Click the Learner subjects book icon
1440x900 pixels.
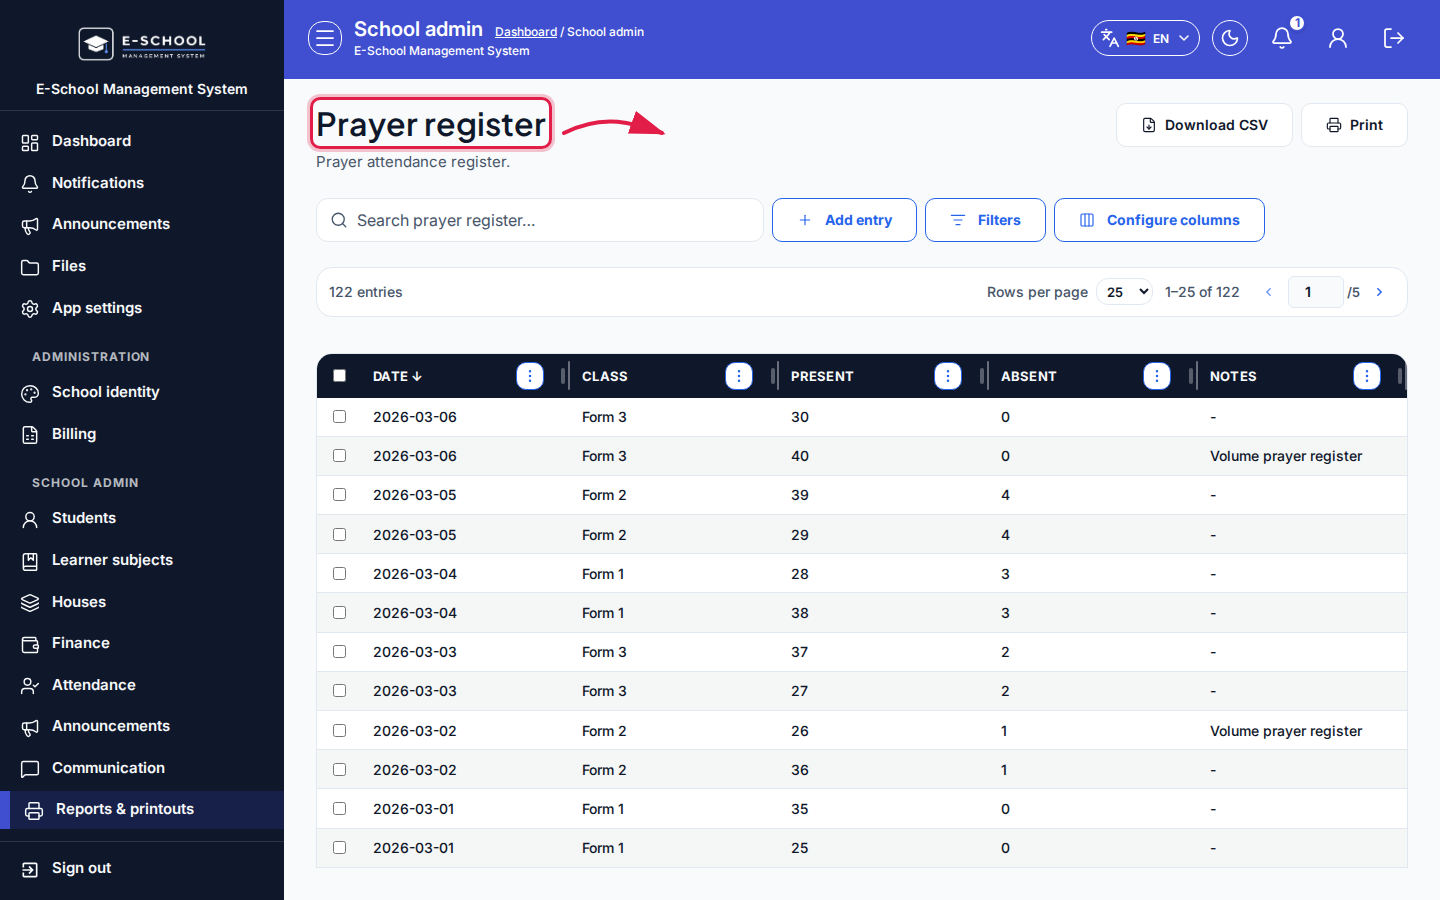[30, 561]
